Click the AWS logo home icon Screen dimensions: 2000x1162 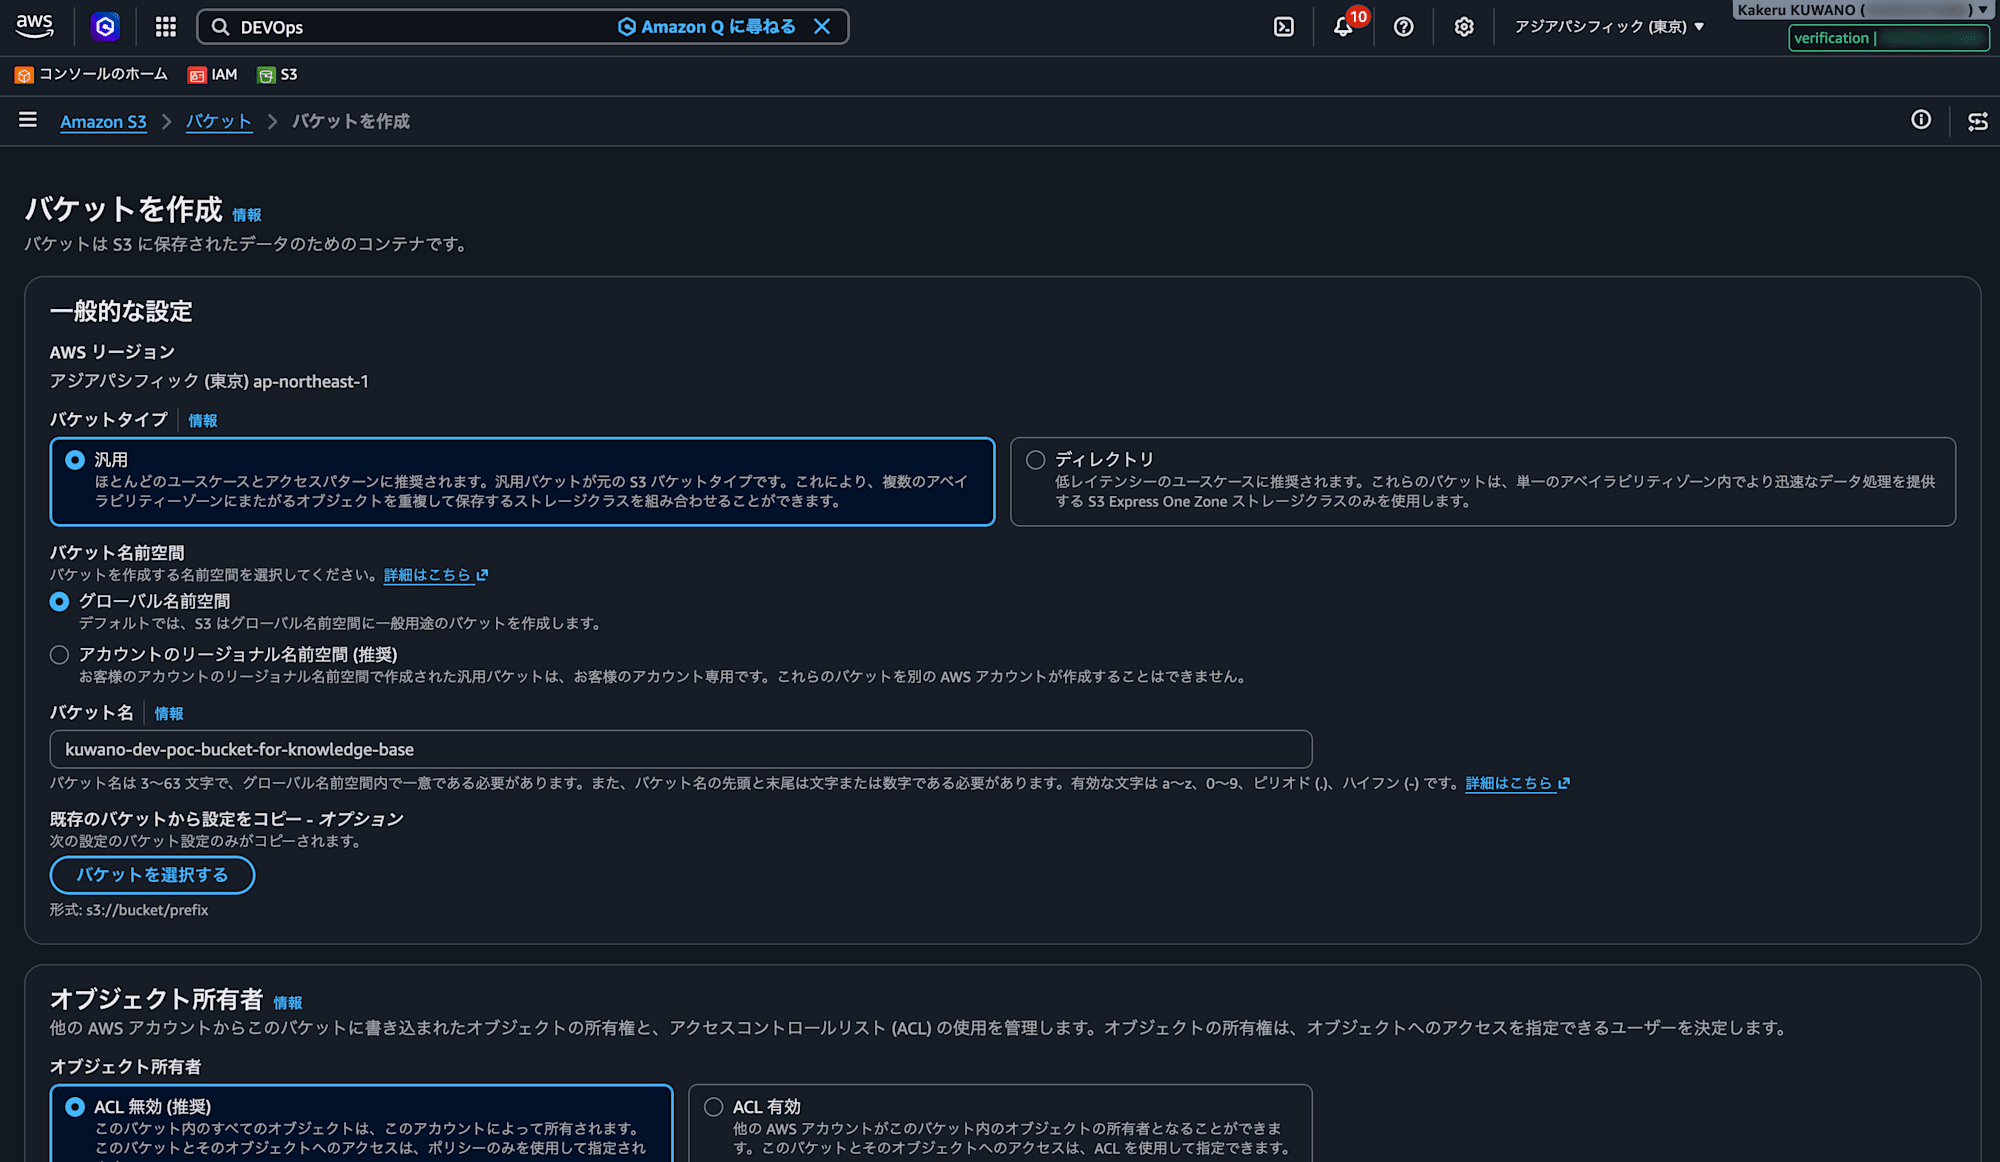(x=35, y=26)
